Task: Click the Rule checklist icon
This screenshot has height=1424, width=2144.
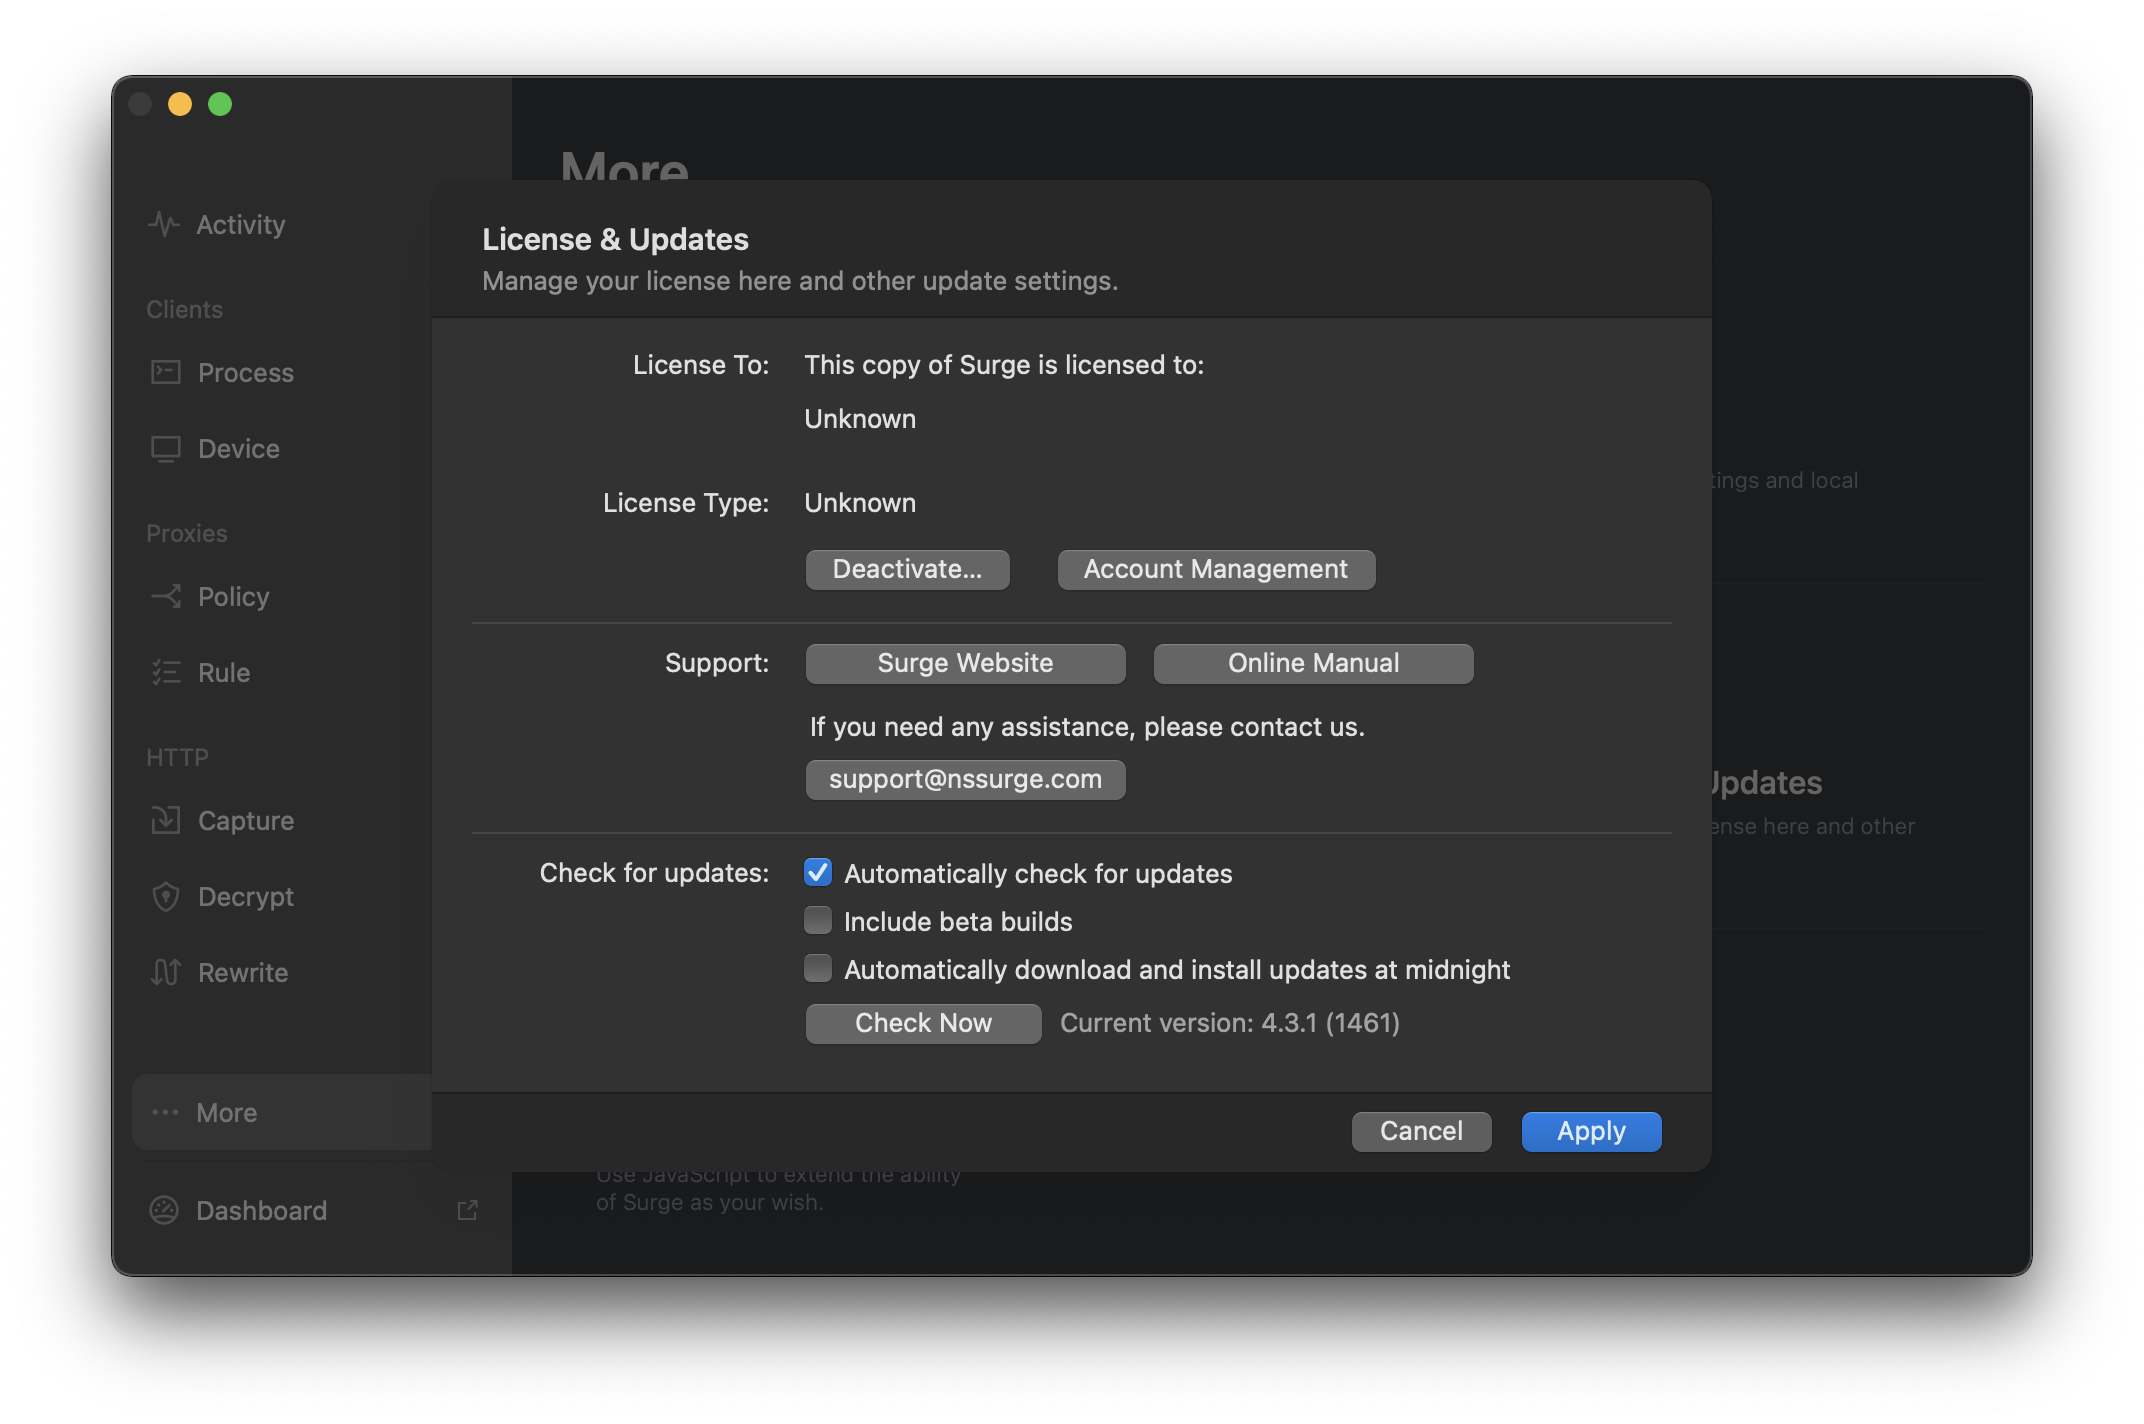Action: [x=166, y=672]
